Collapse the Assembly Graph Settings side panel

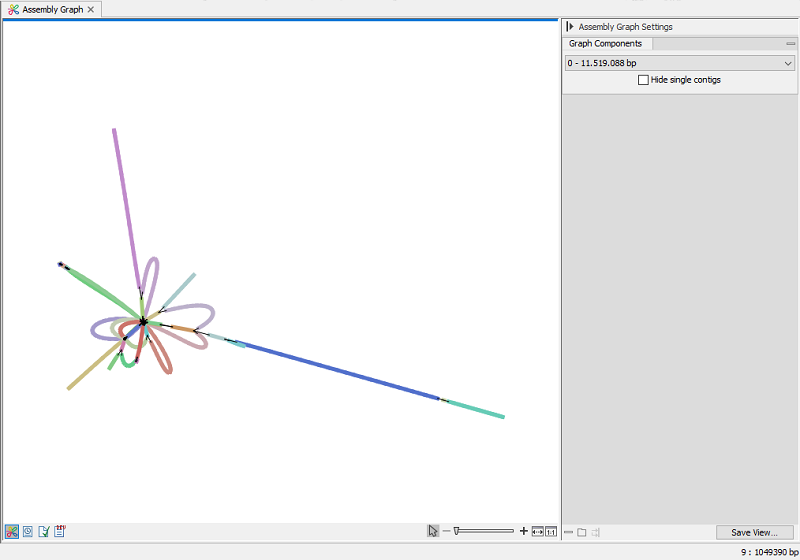pyautogui.click(x=569, y=27)
